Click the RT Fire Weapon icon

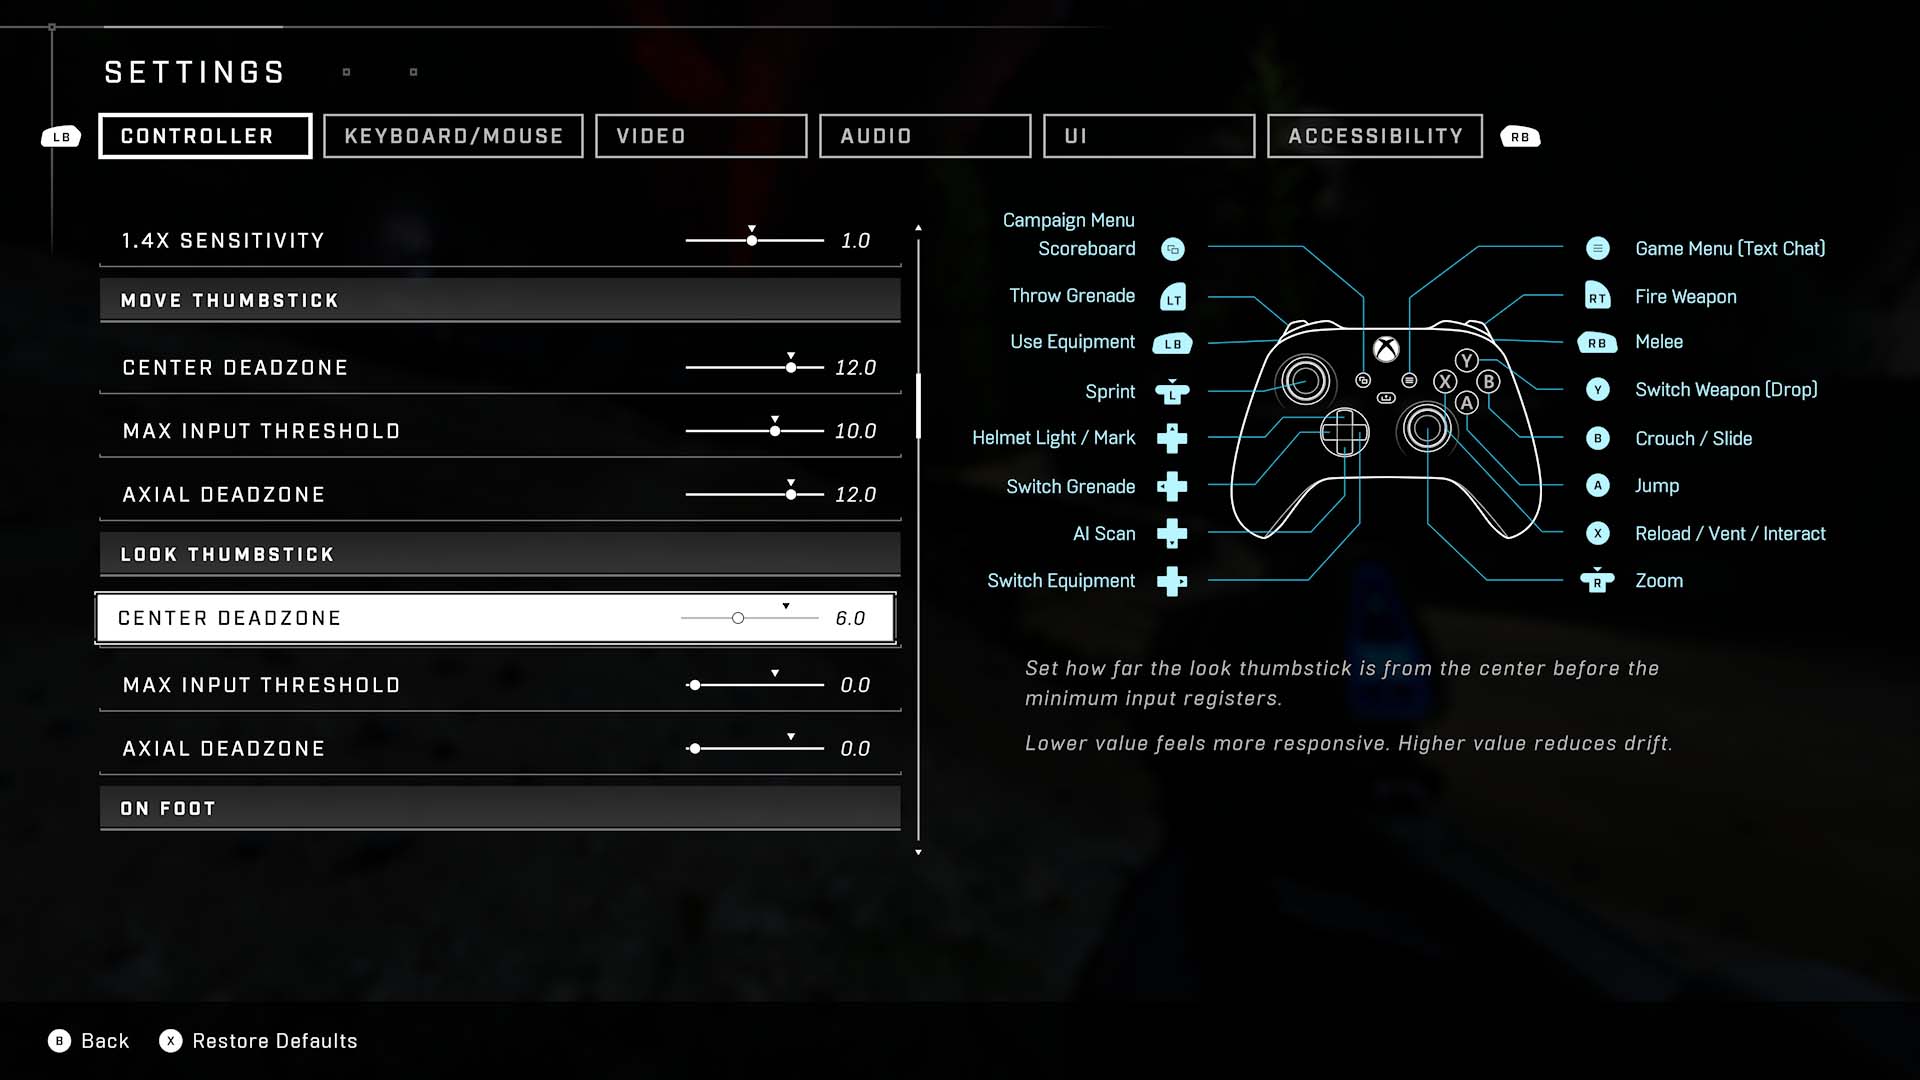1596,295
